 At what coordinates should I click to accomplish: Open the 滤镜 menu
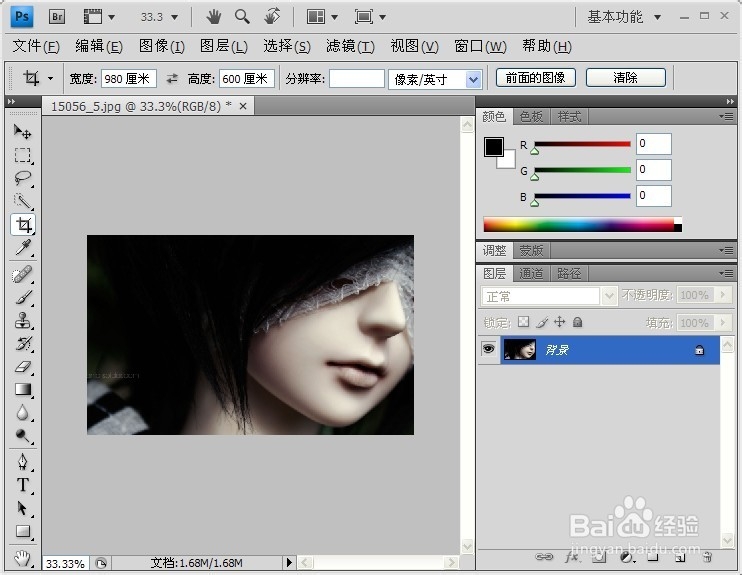point(350,46)
